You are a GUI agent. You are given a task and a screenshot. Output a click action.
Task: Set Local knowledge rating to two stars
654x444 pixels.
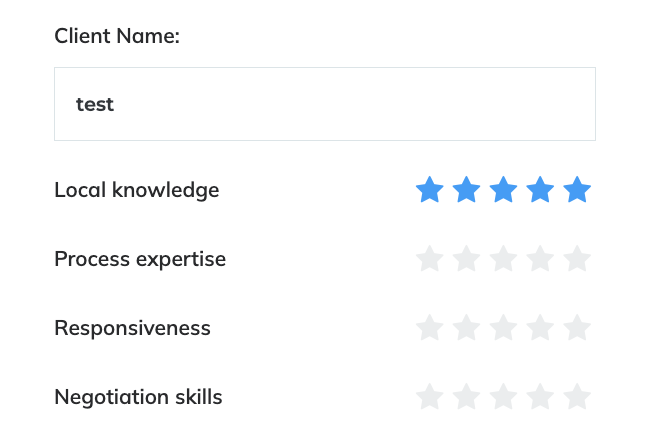click(x=466, y=190)
